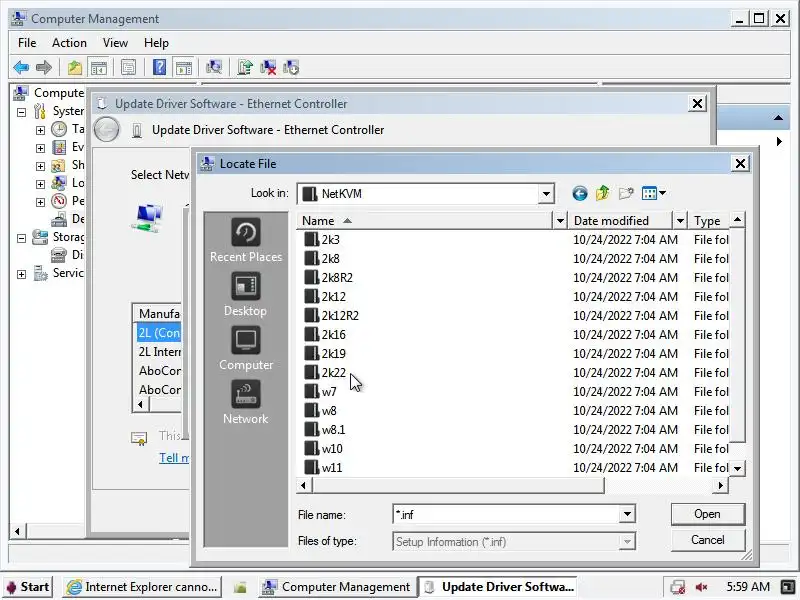Click the Scan for hardware changes toolbar icon

(214, 67)
